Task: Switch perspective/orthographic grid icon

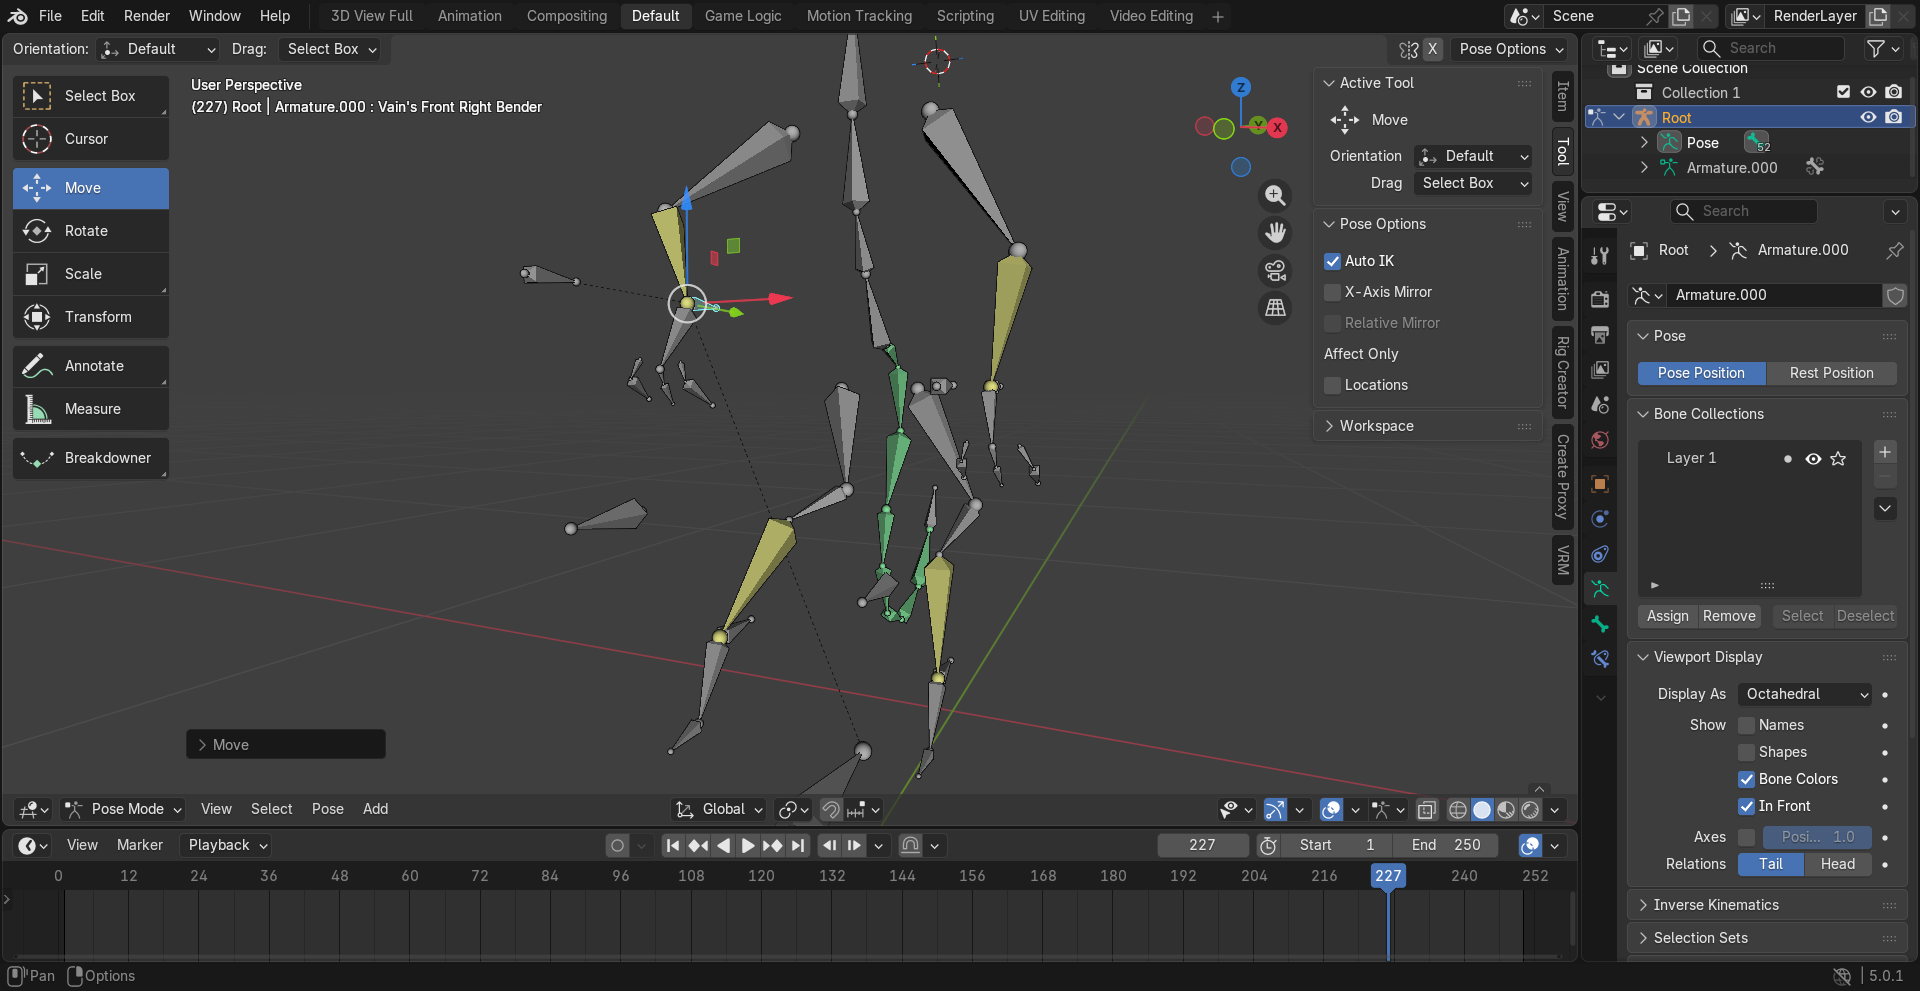Action: [1275, 308]
